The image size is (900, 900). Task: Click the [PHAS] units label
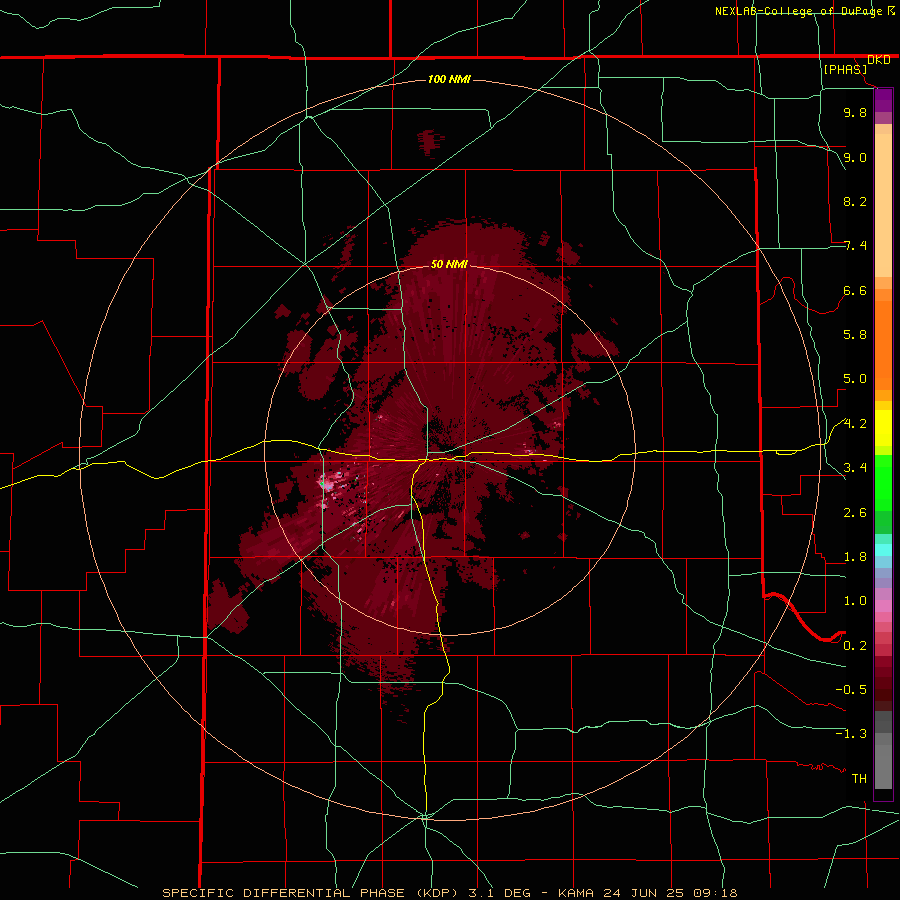(x=845, y=69)
